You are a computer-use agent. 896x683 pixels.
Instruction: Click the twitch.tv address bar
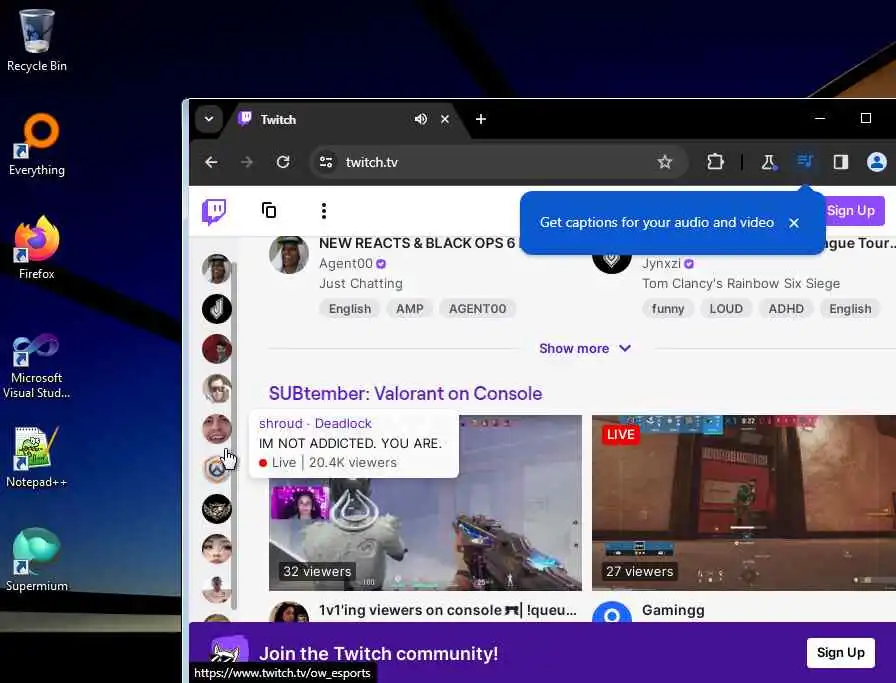[497, 162]
